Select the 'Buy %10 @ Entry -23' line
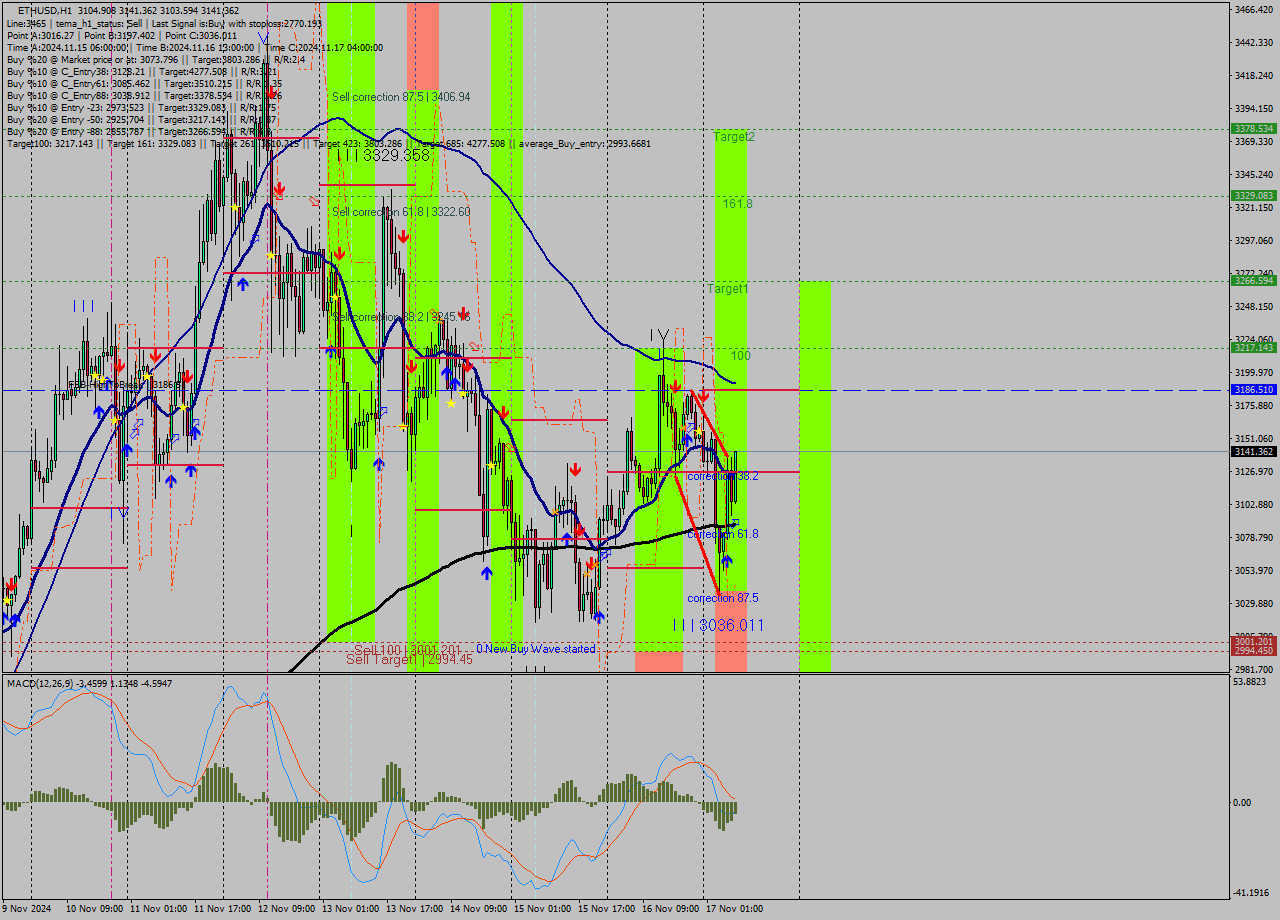 click(x=141, y=107)
